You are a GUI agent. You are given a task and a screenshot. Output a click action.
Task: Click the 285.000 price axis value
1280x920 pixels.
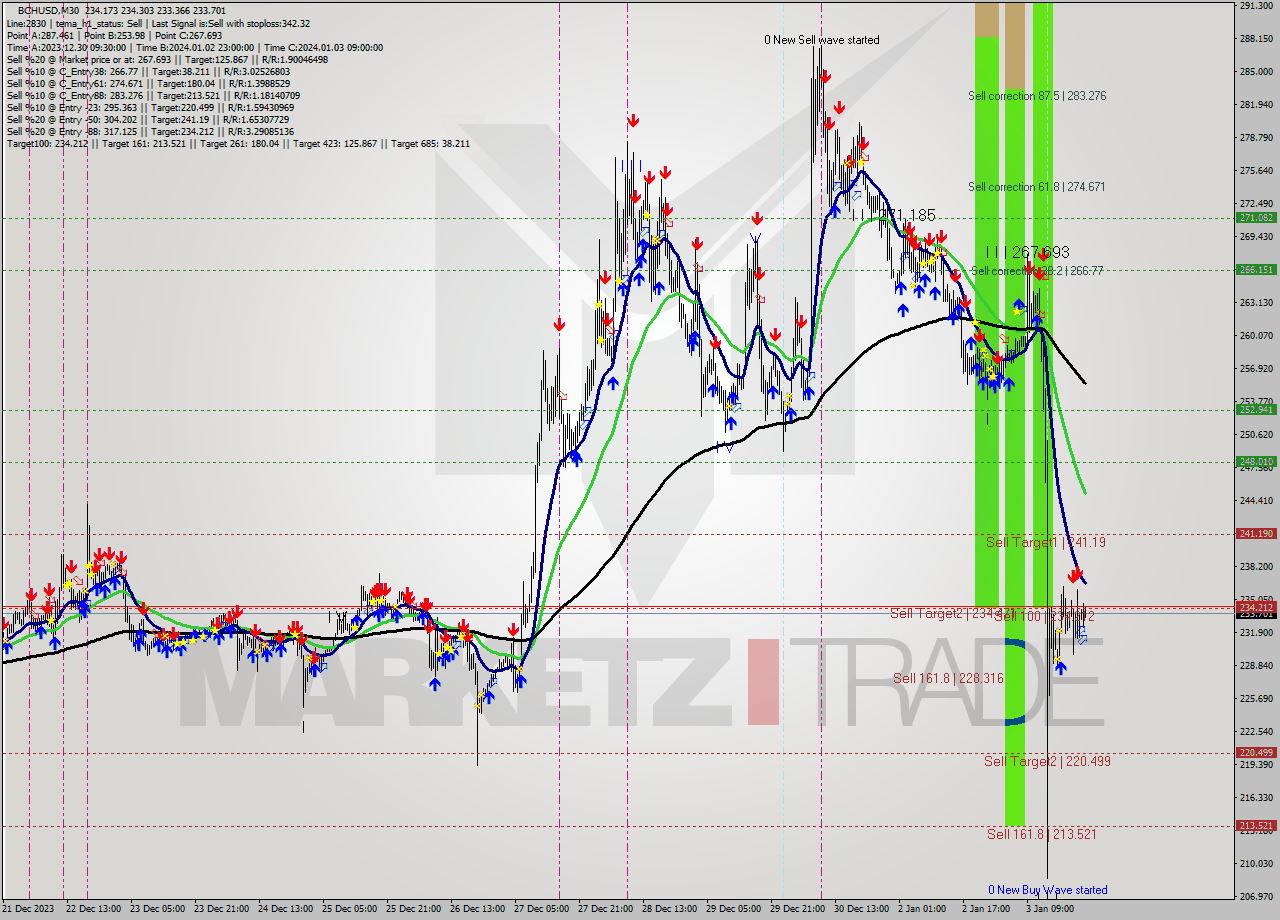point(1256,72)
